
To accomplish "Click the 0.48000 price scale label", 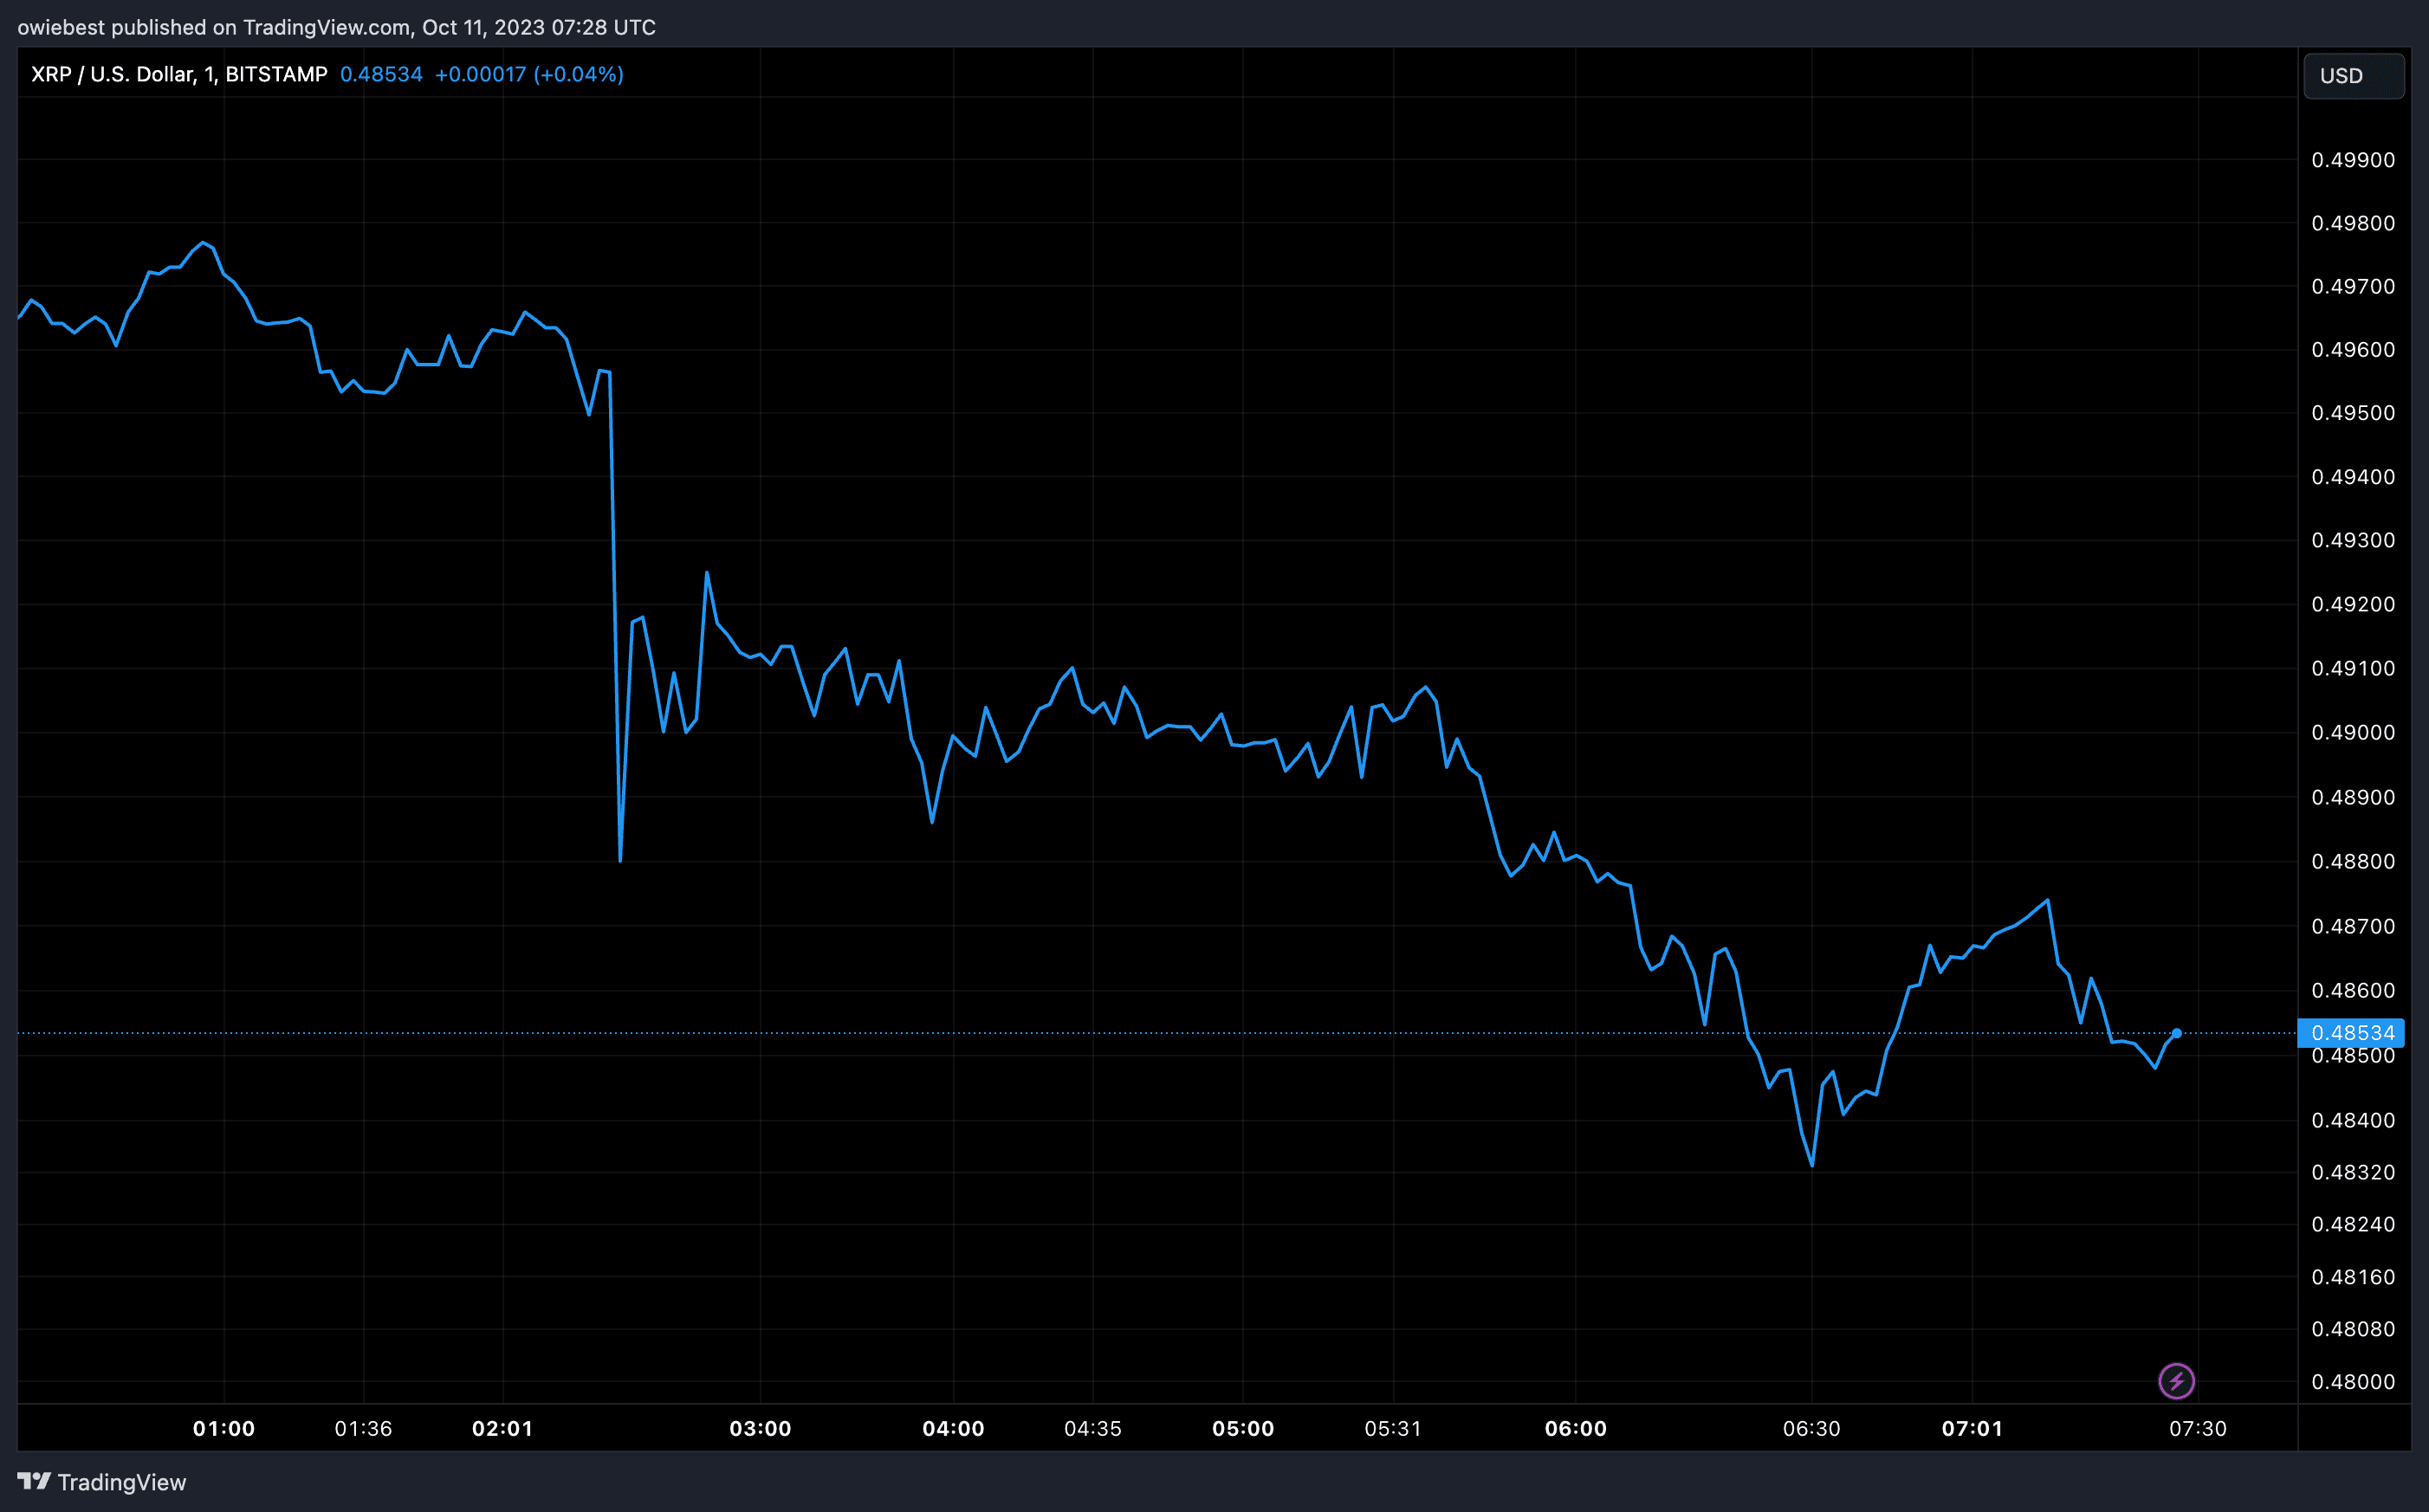I will [2352, 1381].
